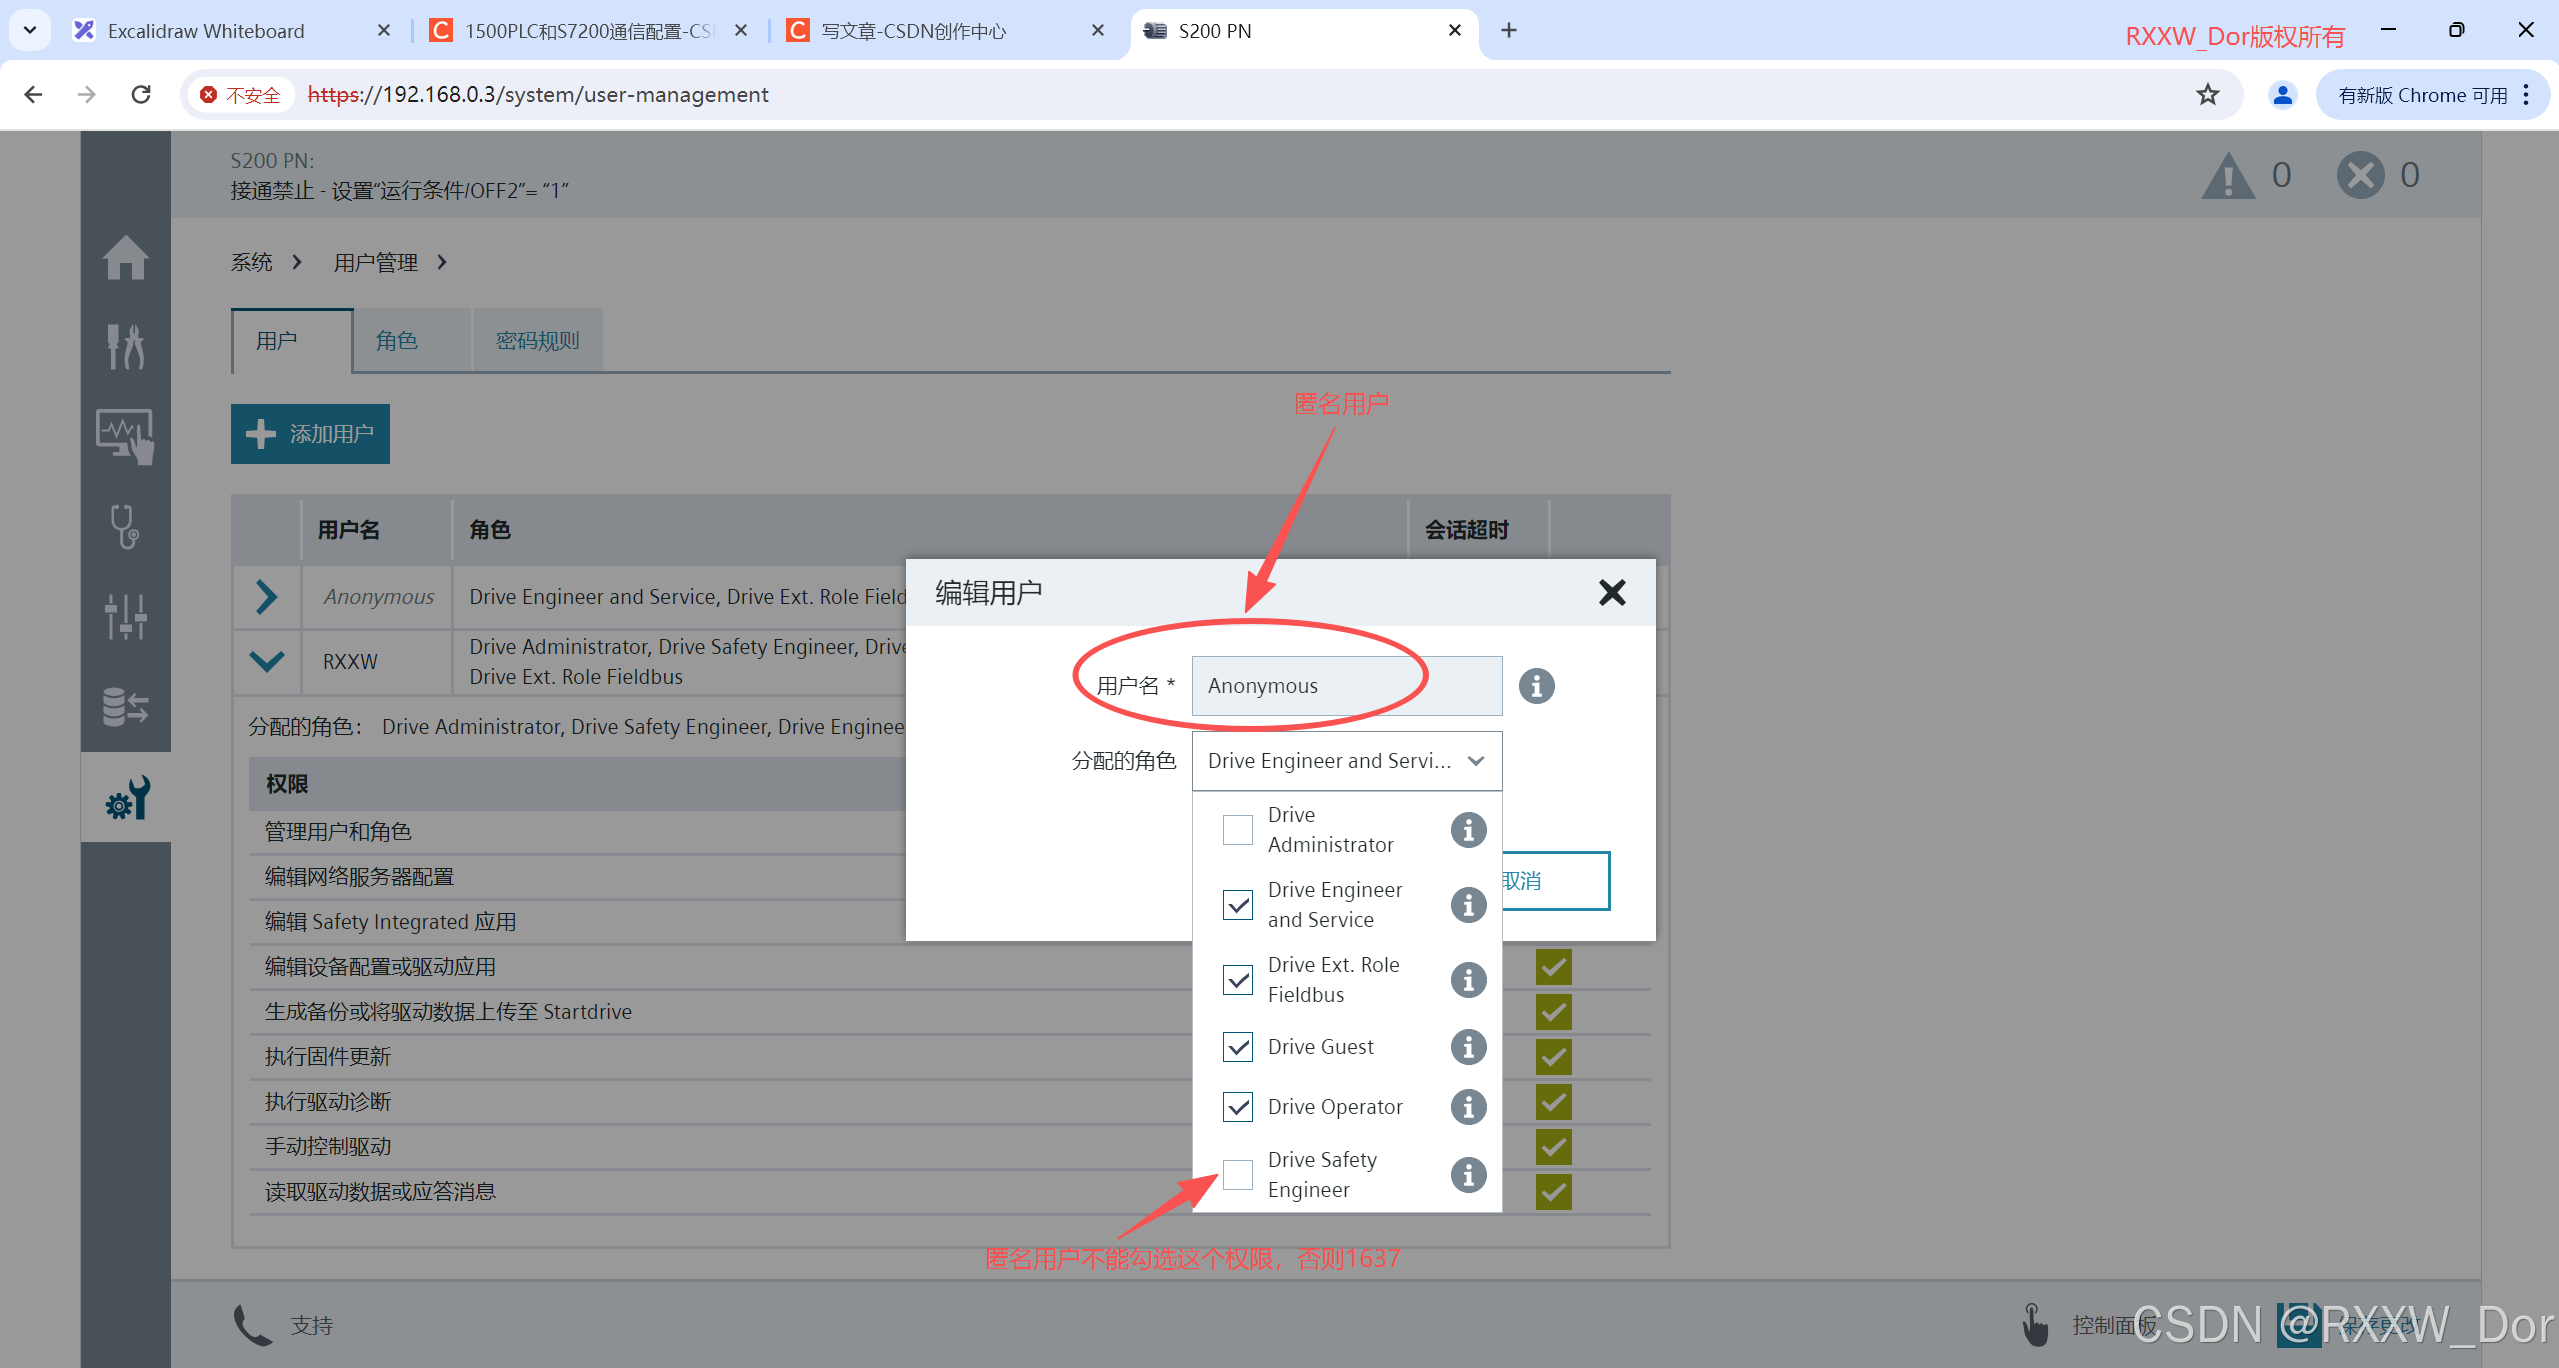The height and width of the screenshot is (1368, 2559).
Task: Click the commissioning tools sidebar icon
Action: 126,346
